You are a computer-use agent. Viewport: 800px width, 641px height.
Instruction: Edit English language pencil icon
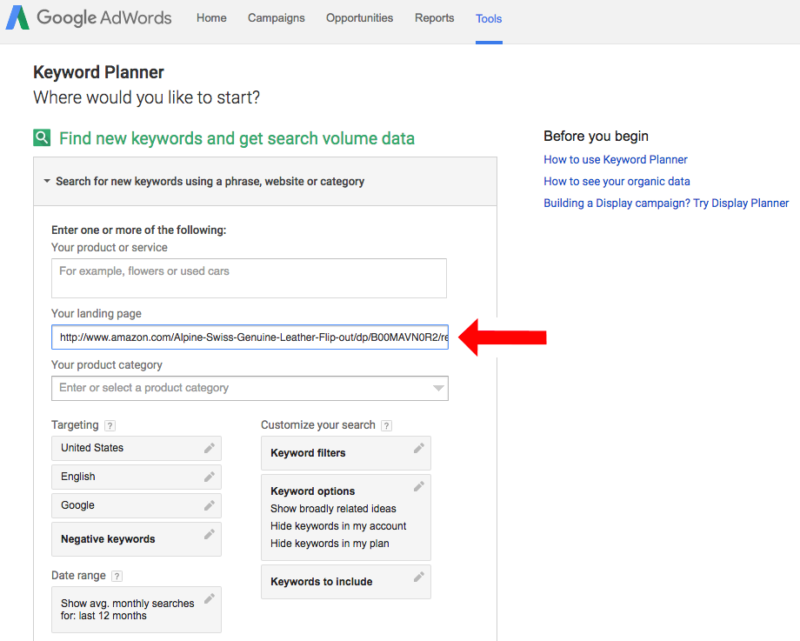click(209, 477)
